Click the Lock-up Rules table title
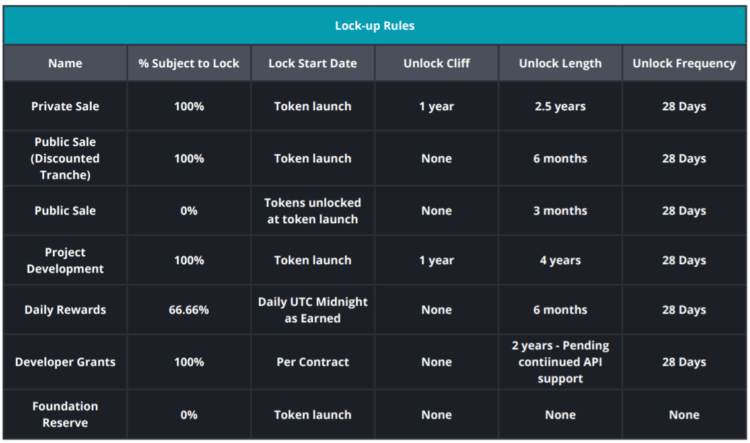This screenshot has width=750, height=443. (x=374, y=25)
